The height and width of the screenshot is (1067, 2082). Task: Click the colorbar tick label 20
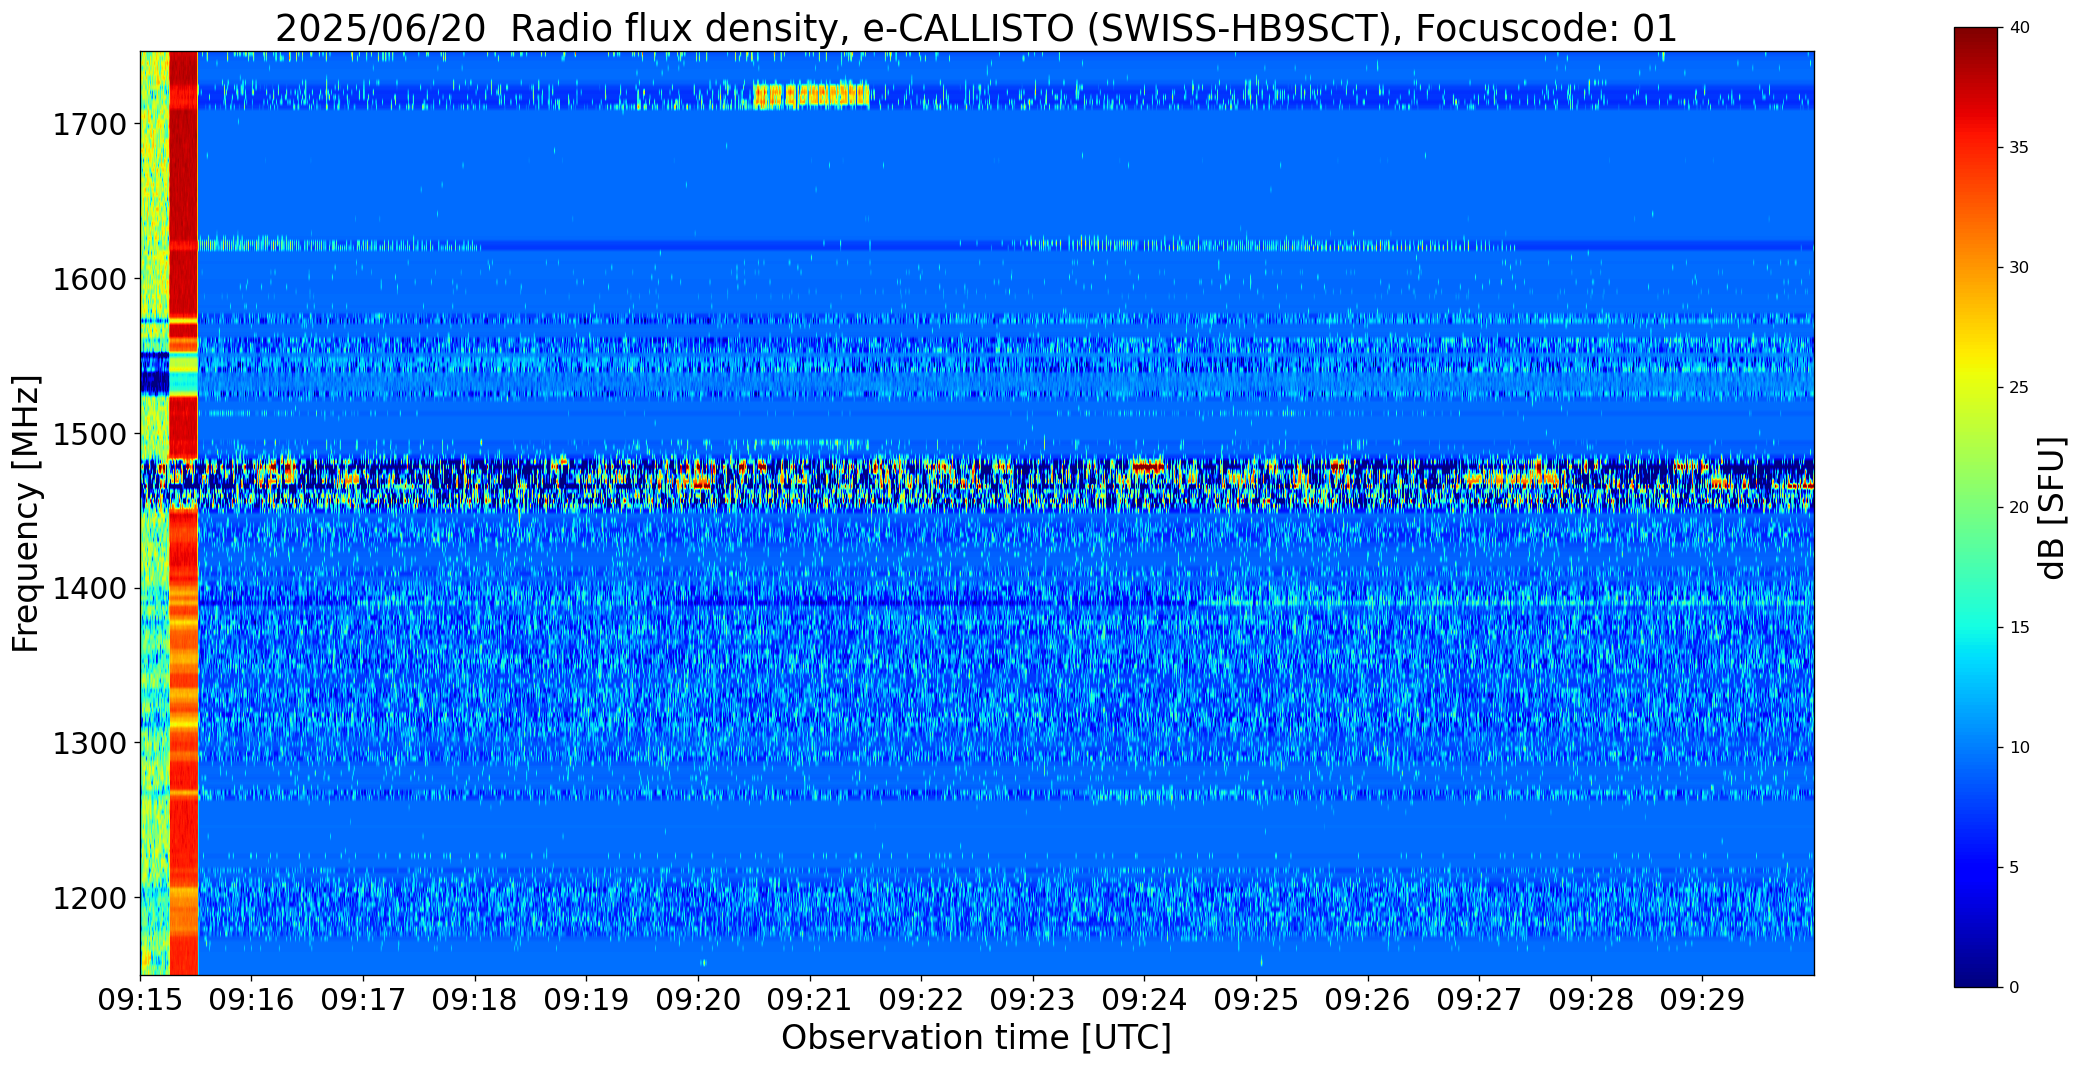click(2019, 508)
